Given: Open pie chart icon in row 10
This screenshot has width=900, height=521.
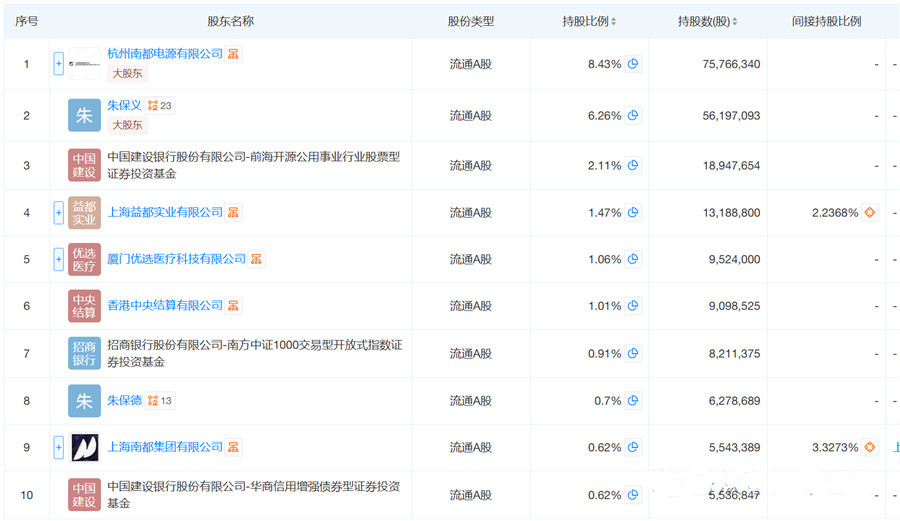Looking at the screenshot, I should pyautogui.click(x=633, y=495).
